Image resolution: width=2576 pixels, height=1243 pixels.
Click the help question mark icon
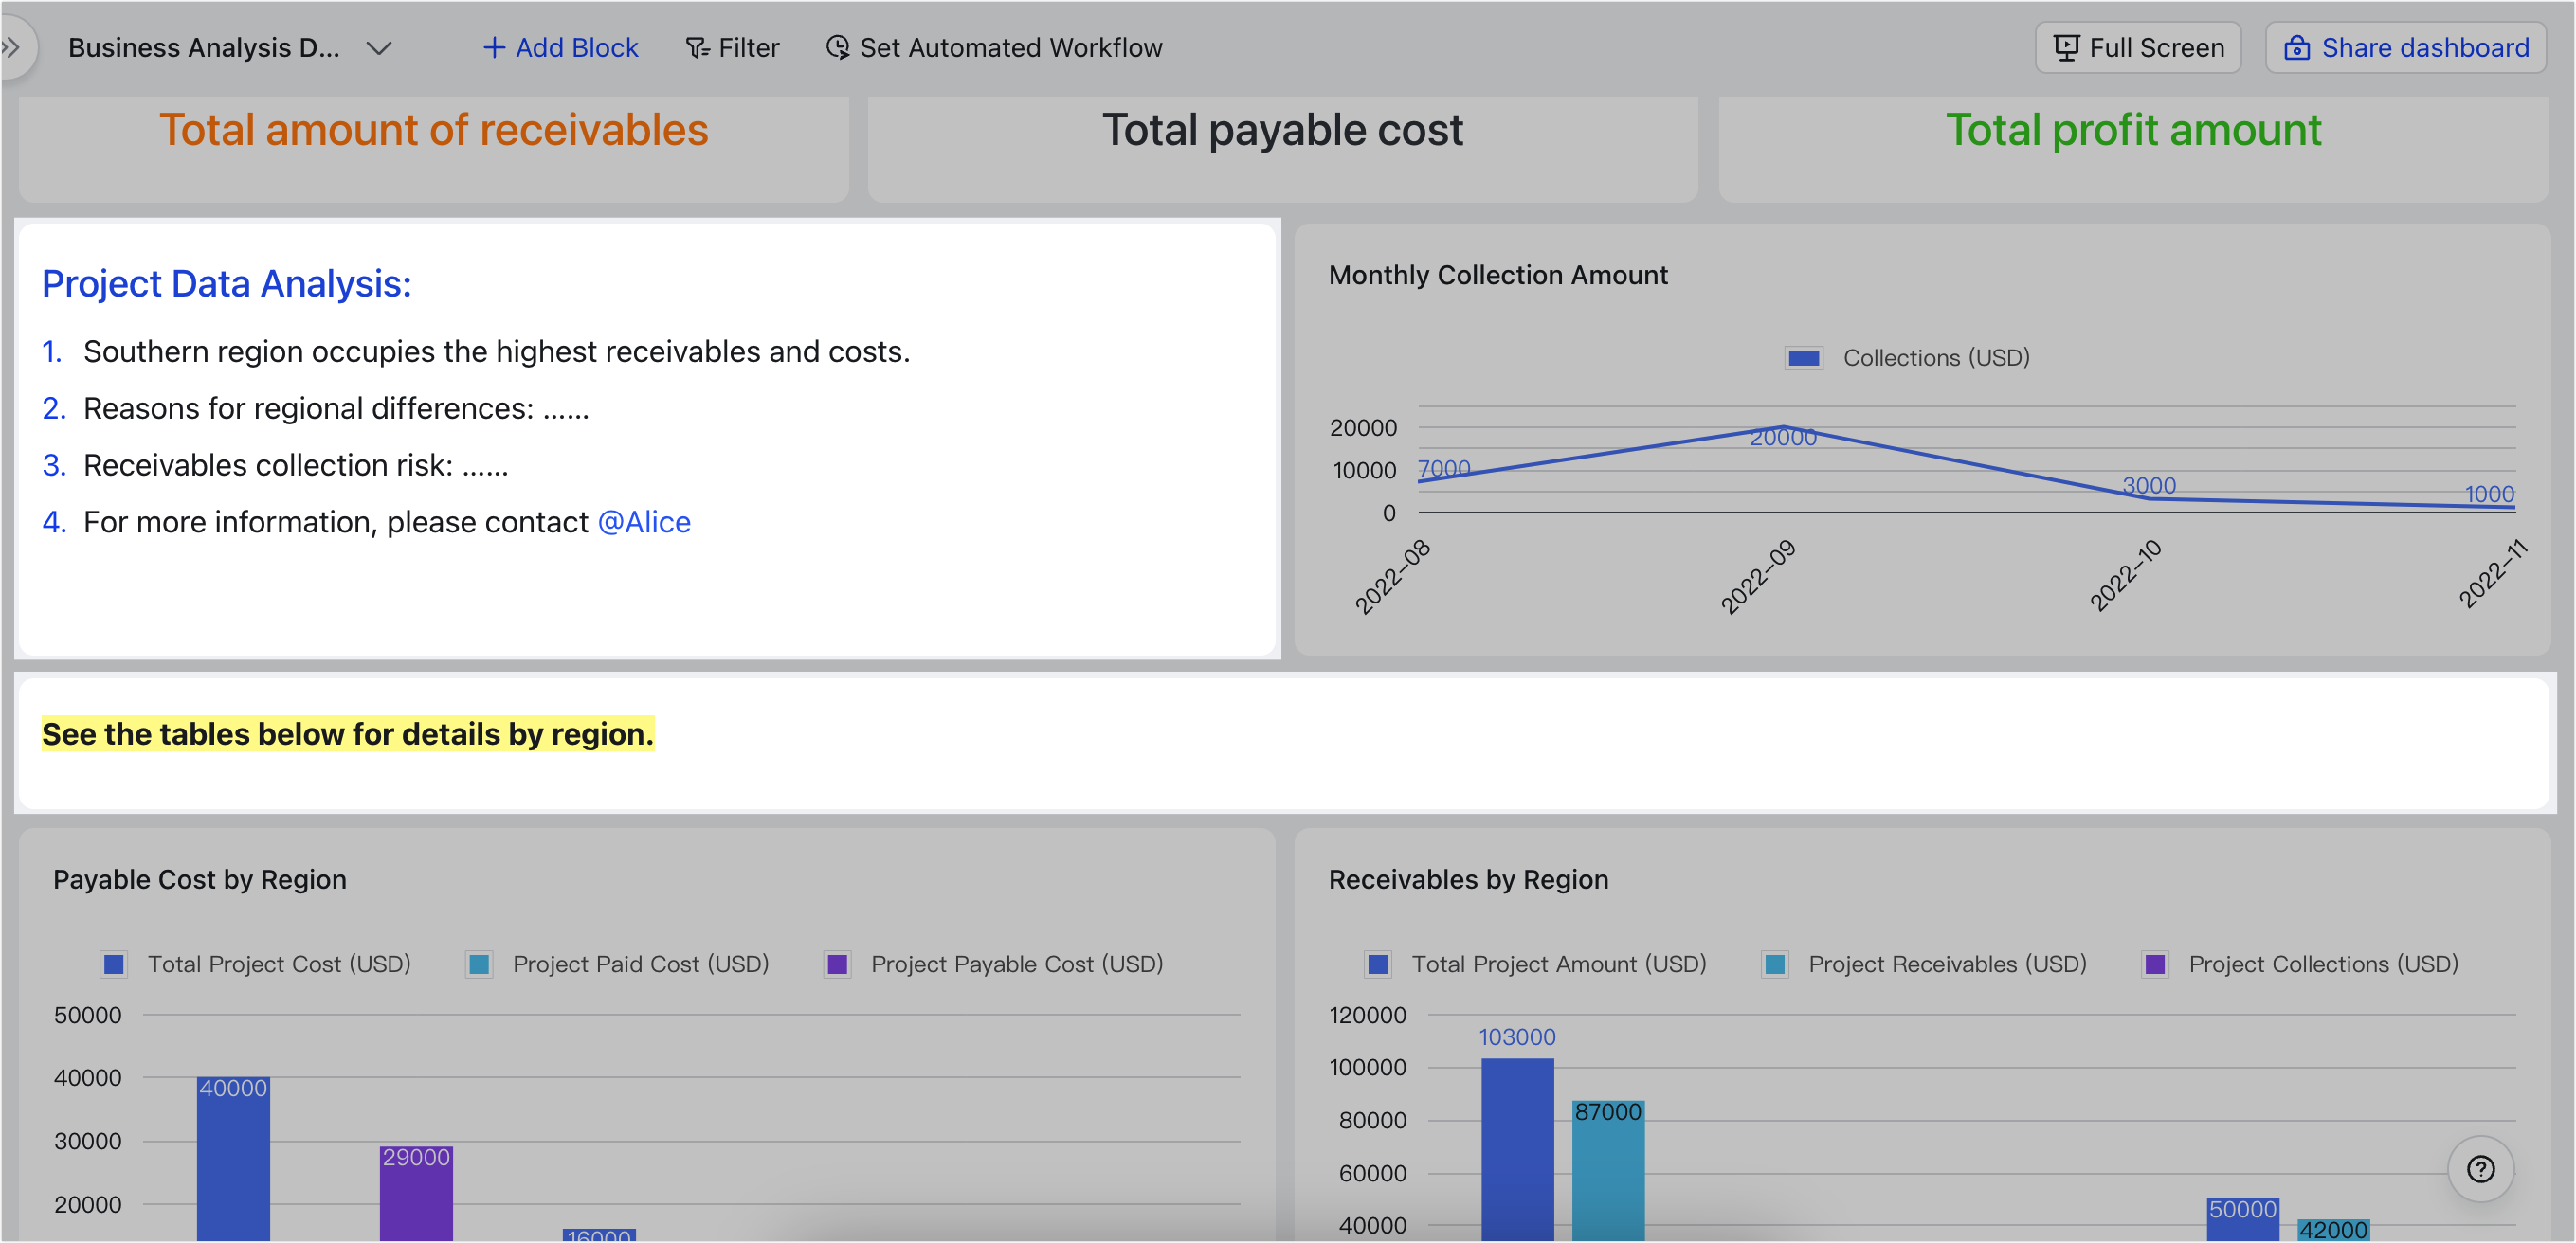2480,1169
